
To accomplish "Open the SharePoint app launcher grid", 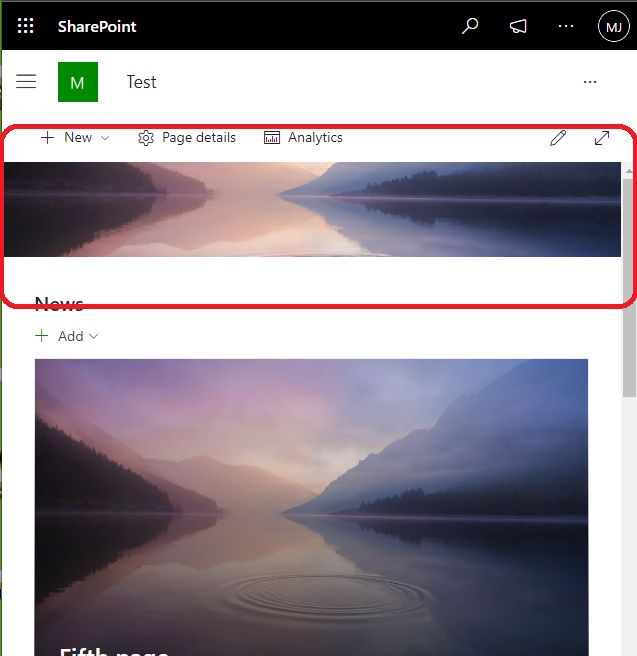I will click(26, 26).
